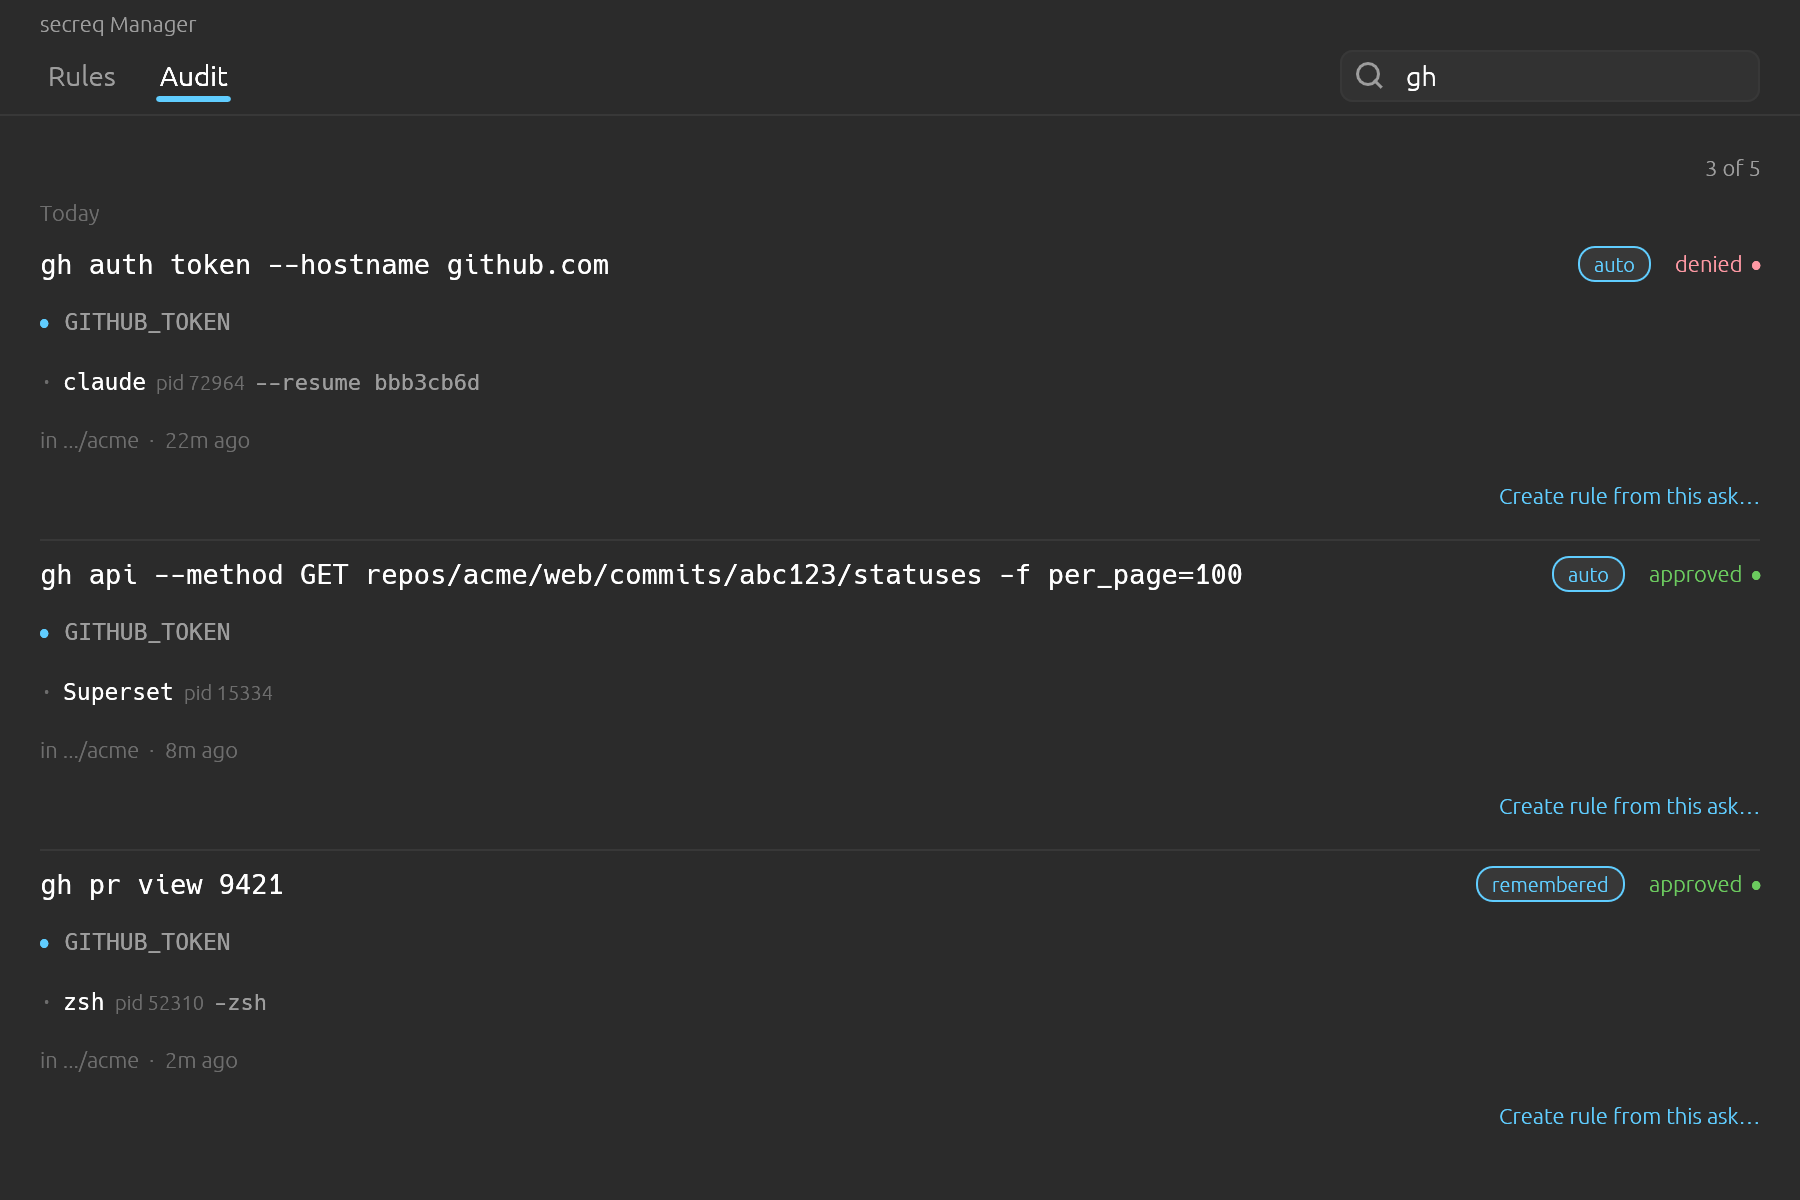This screenshot has width=1800, height=1200.
Task: Select the command "gh auth token --hostname github.com"
Action: 325,265
